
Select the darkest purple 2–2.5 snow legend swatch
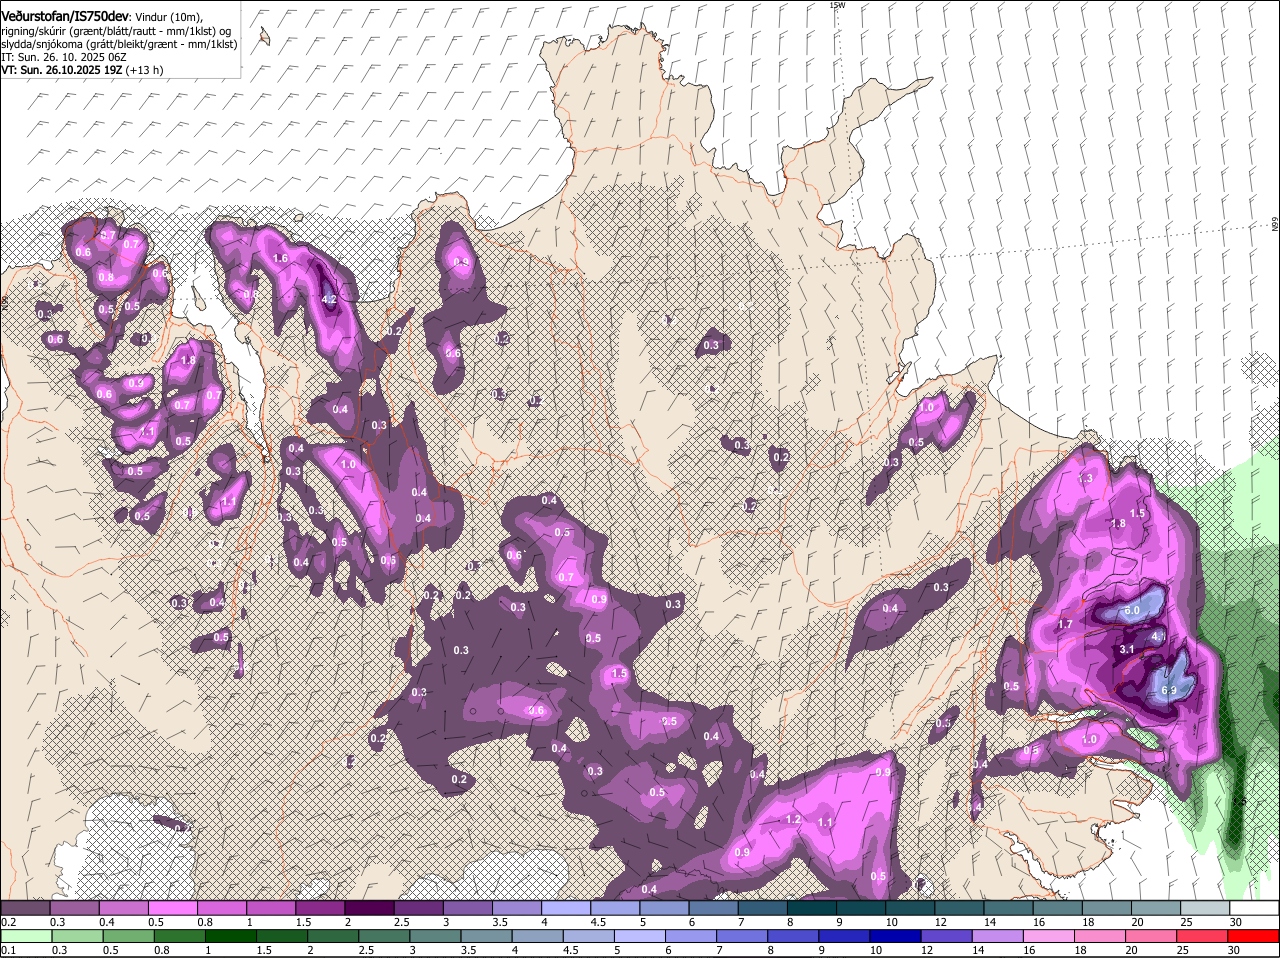click(x=369, y=907)
